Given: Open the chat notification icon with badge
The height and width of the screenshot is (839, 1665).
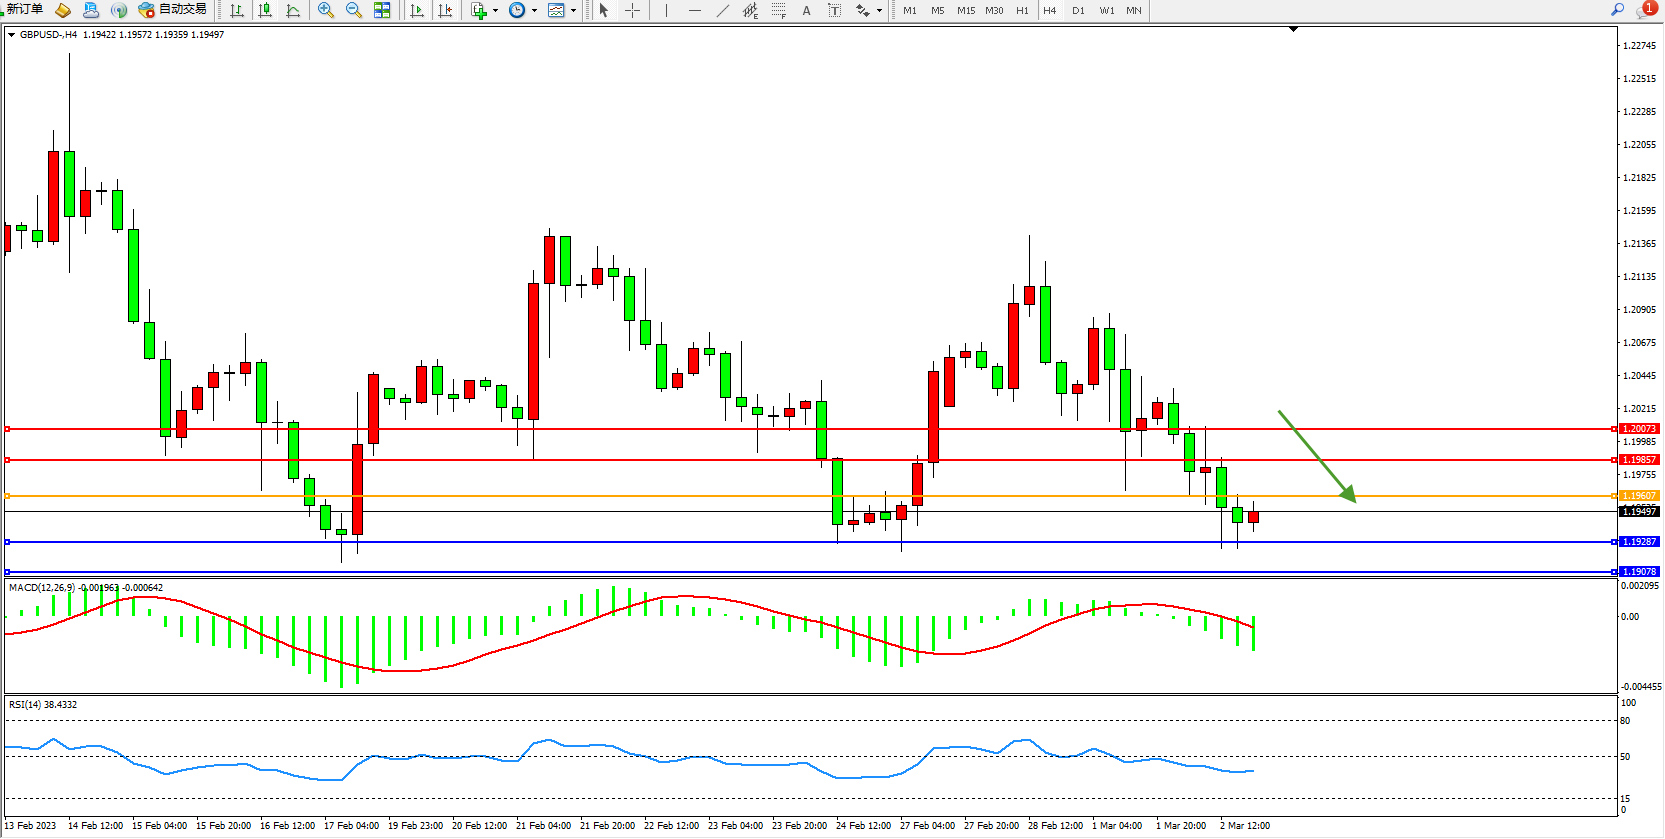Looking at the screenshot, I should [x=1645, y=10].
